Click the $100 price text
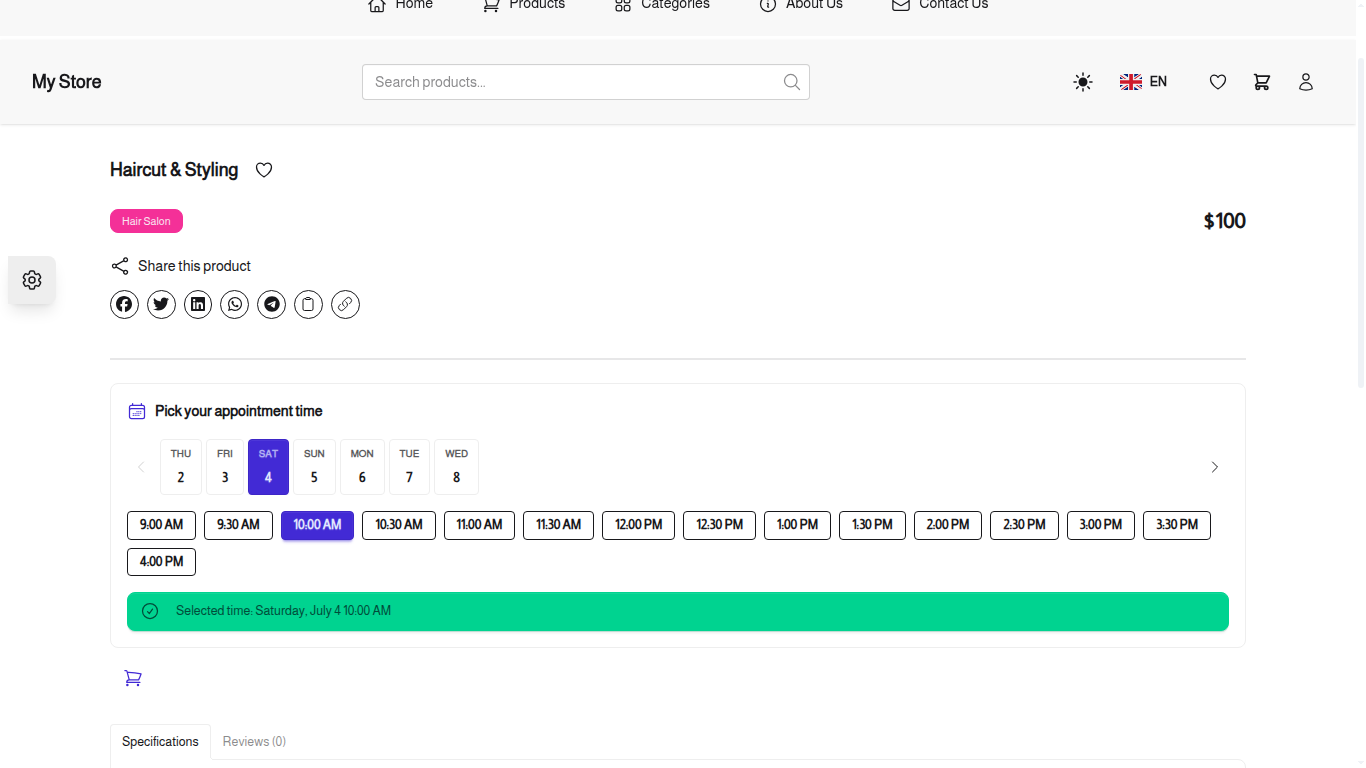 [1225, 221]
